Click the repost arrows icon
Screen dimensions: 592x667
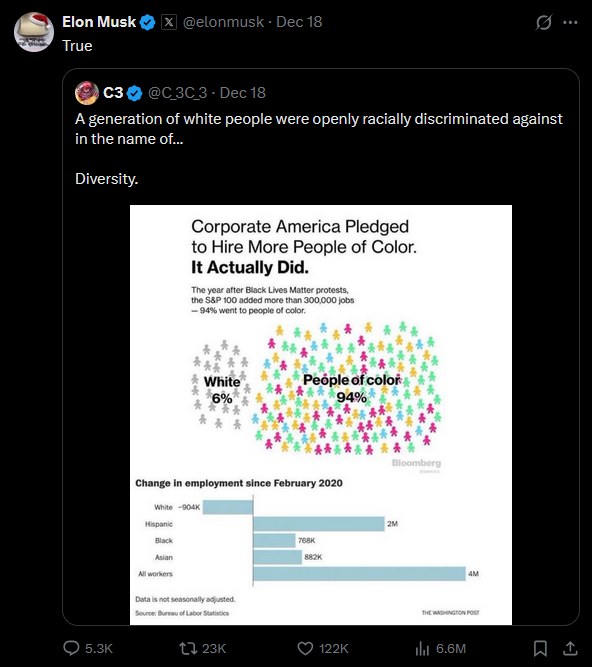tap(188, 648)
